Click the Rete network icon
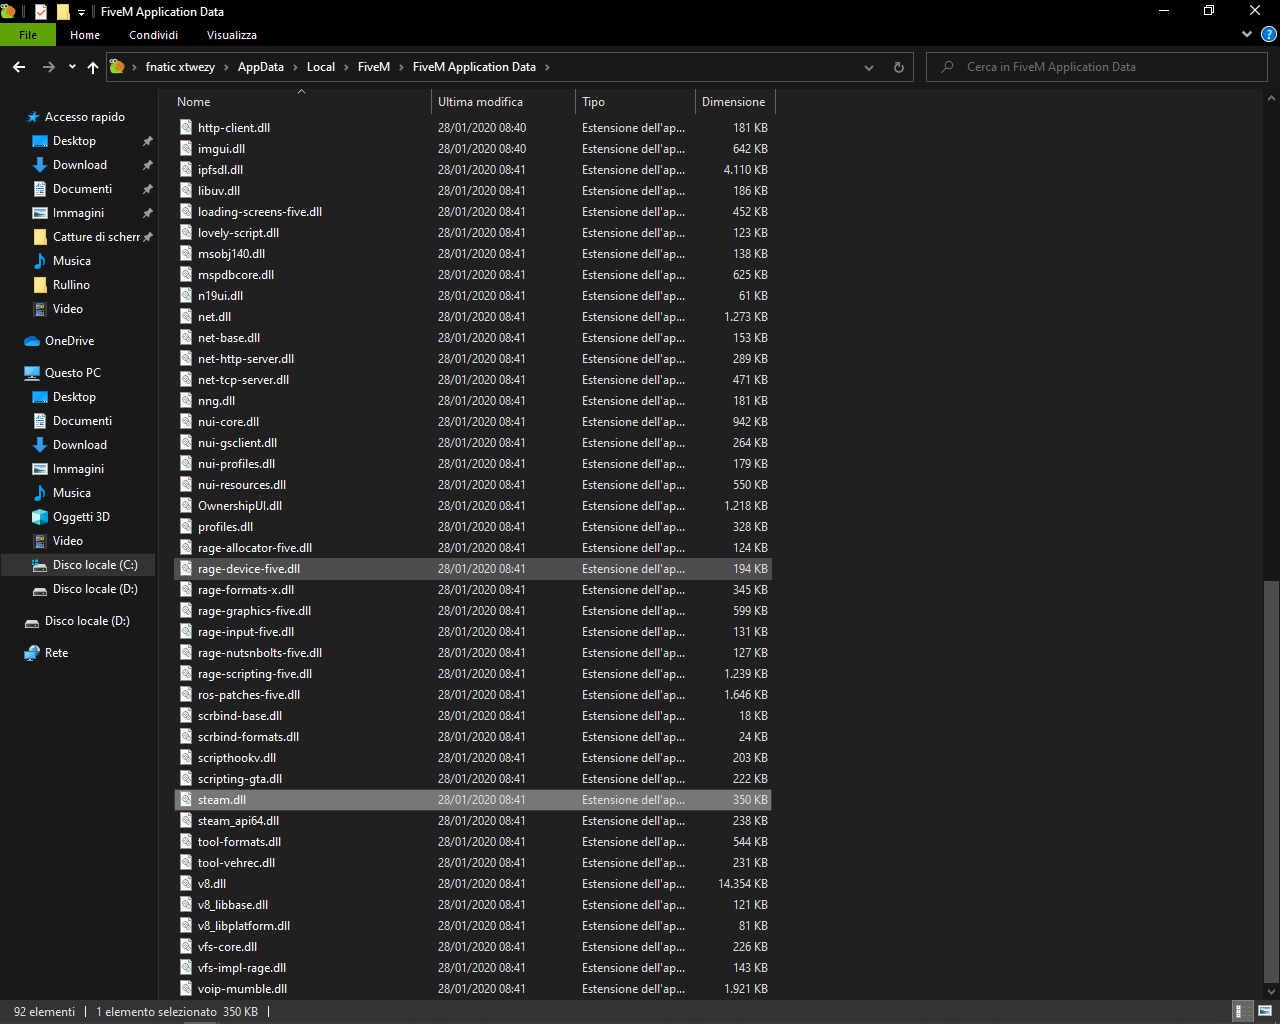1280x1024 pixels. (32, 653)
